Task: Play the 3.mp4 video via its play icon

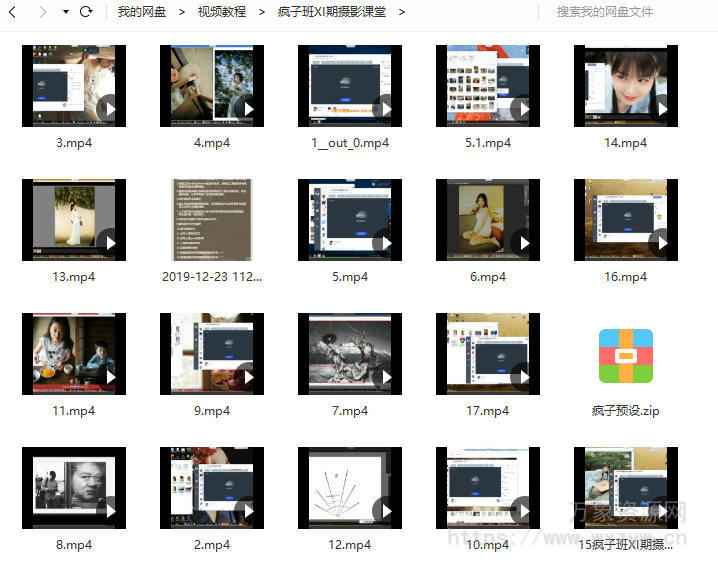Action: coord(107,108)
